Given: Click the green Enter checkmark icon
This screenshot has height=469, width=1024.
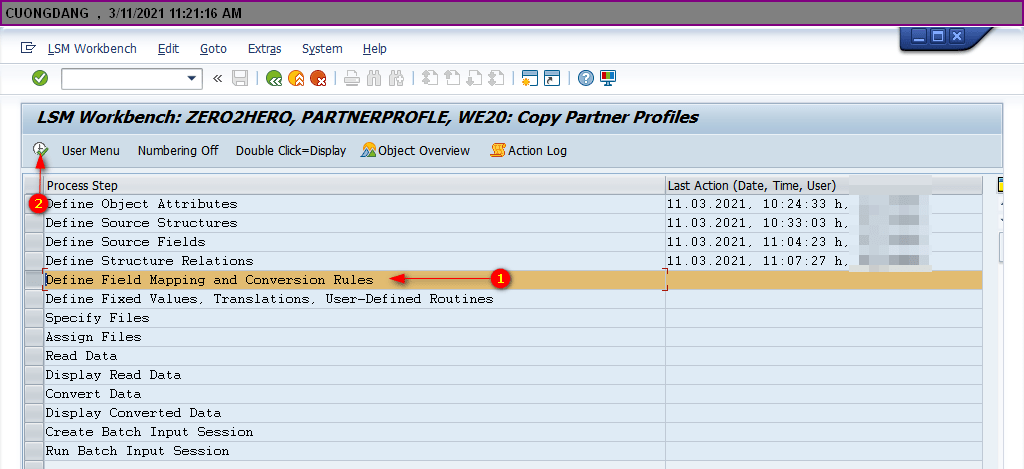Looking at the screenshot, I should (x=40, y=78).
